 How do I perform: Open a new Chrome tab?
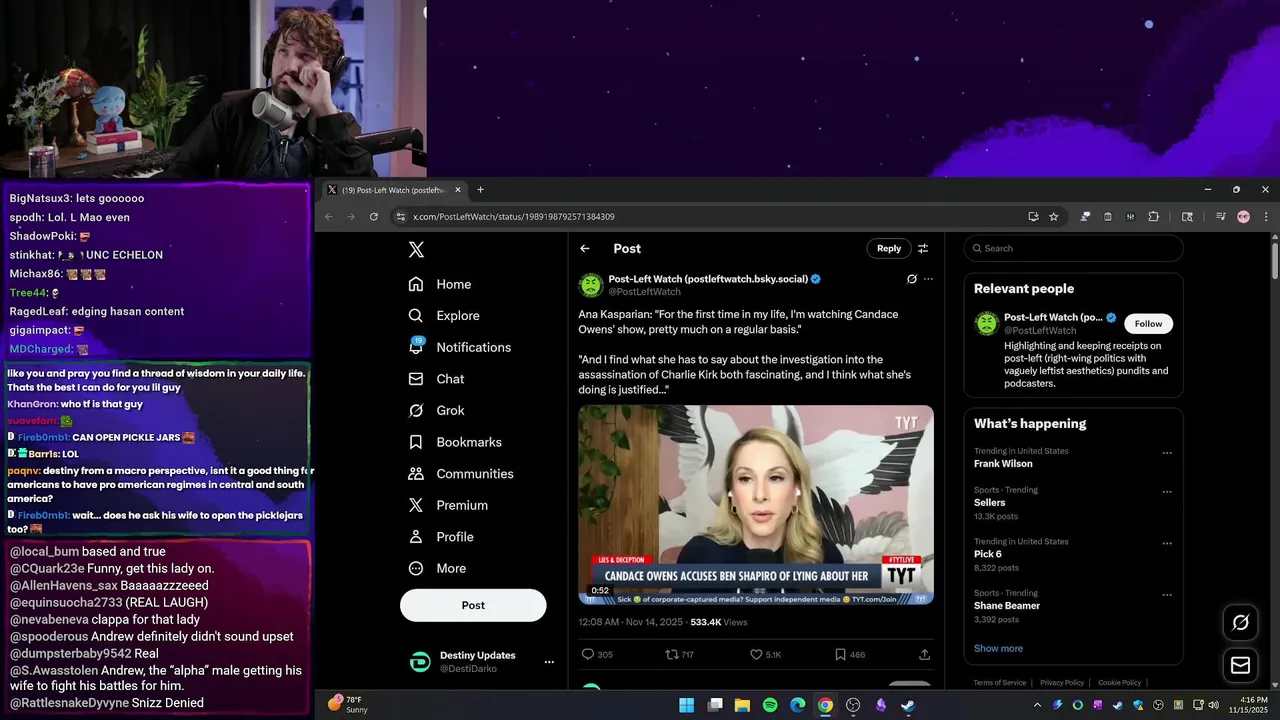[x=480, y=190]
